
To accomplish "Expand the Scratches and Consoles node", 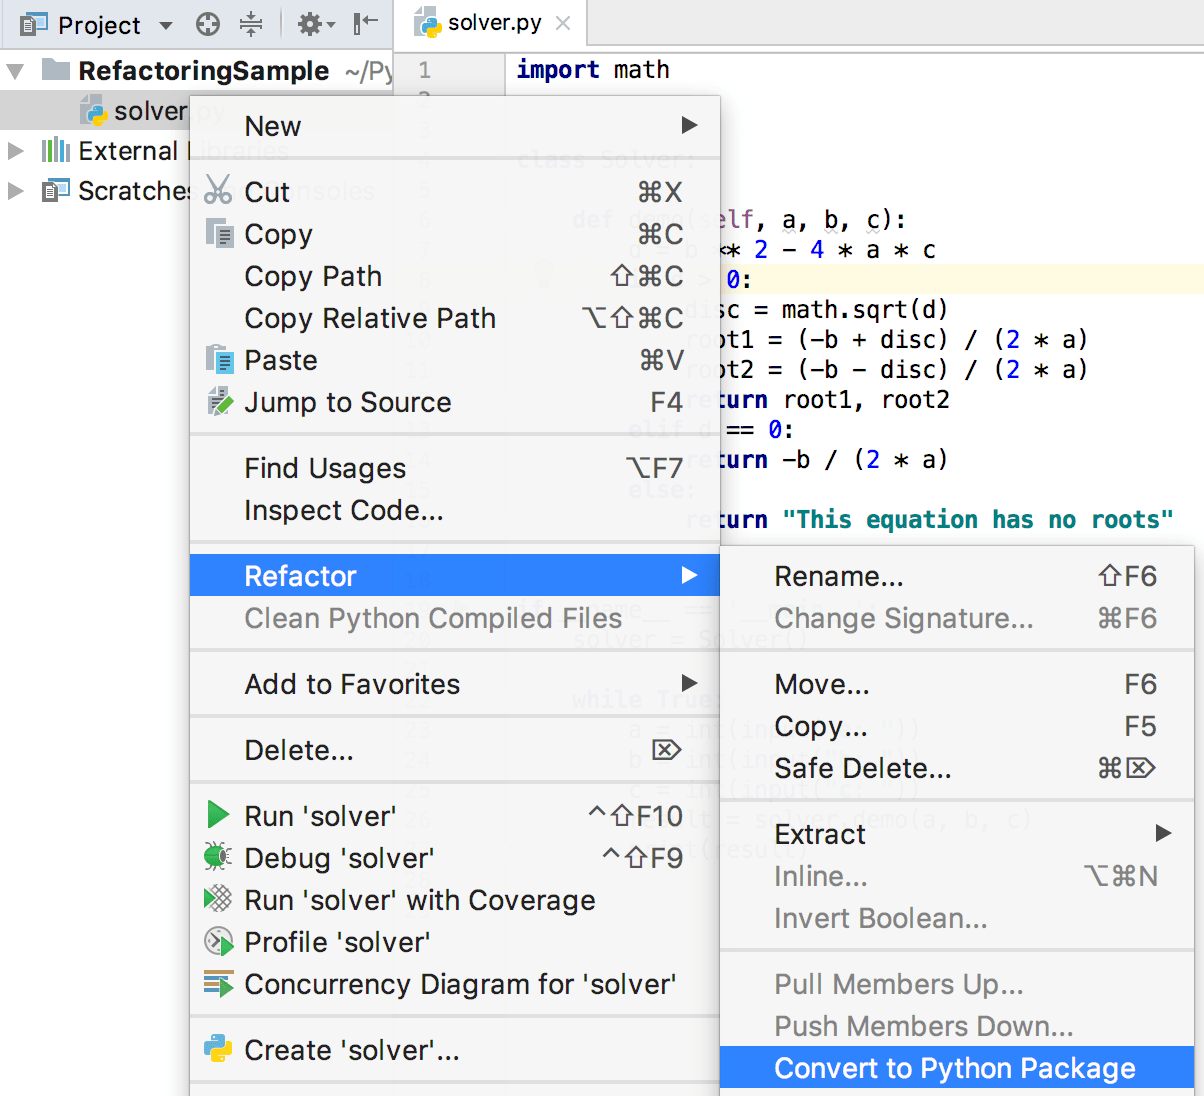I will pos(16,191).
